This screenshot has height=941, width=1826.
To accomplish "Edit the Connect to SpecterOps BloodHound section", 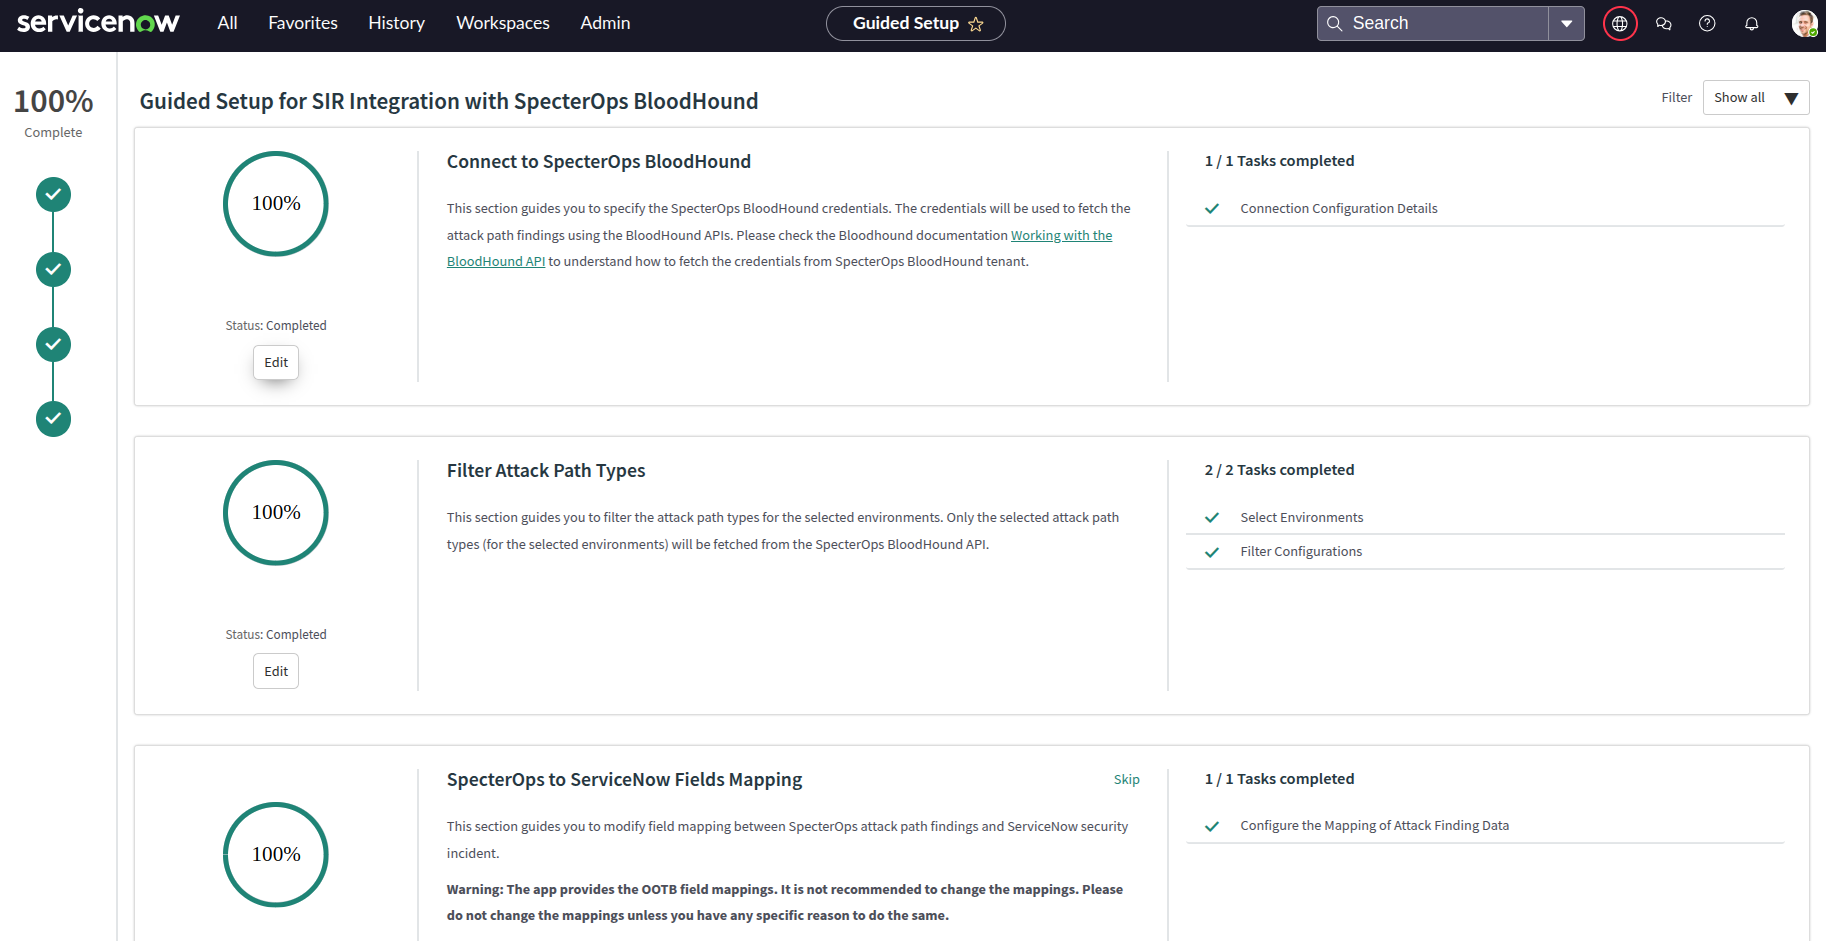I will pos(276,363).
